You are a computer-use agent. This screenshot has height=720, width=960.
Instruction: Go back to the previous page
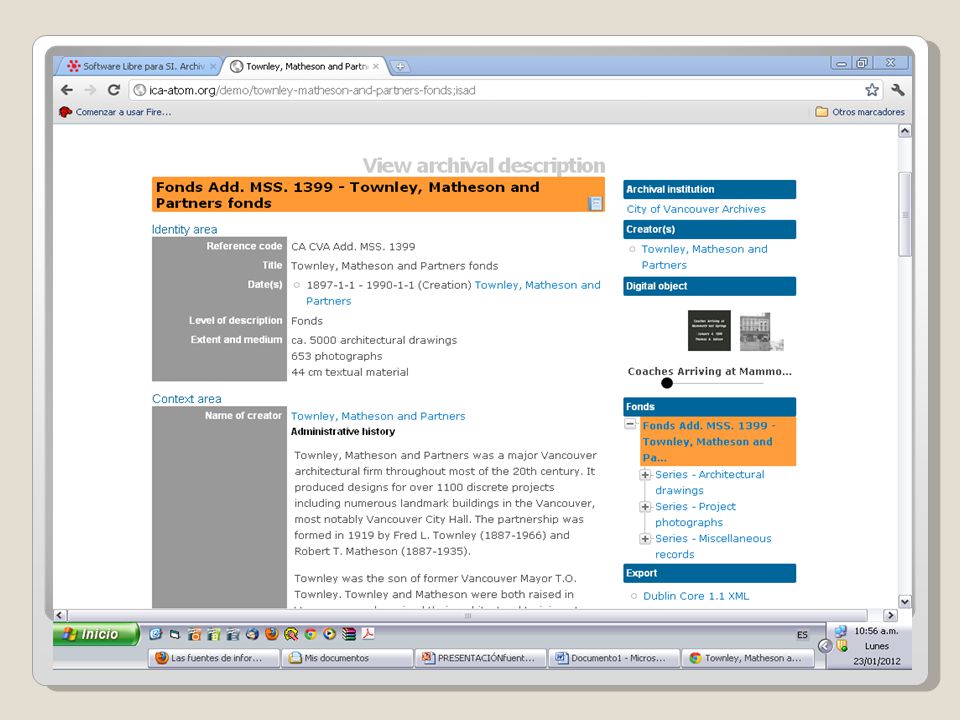pos(67,90)
